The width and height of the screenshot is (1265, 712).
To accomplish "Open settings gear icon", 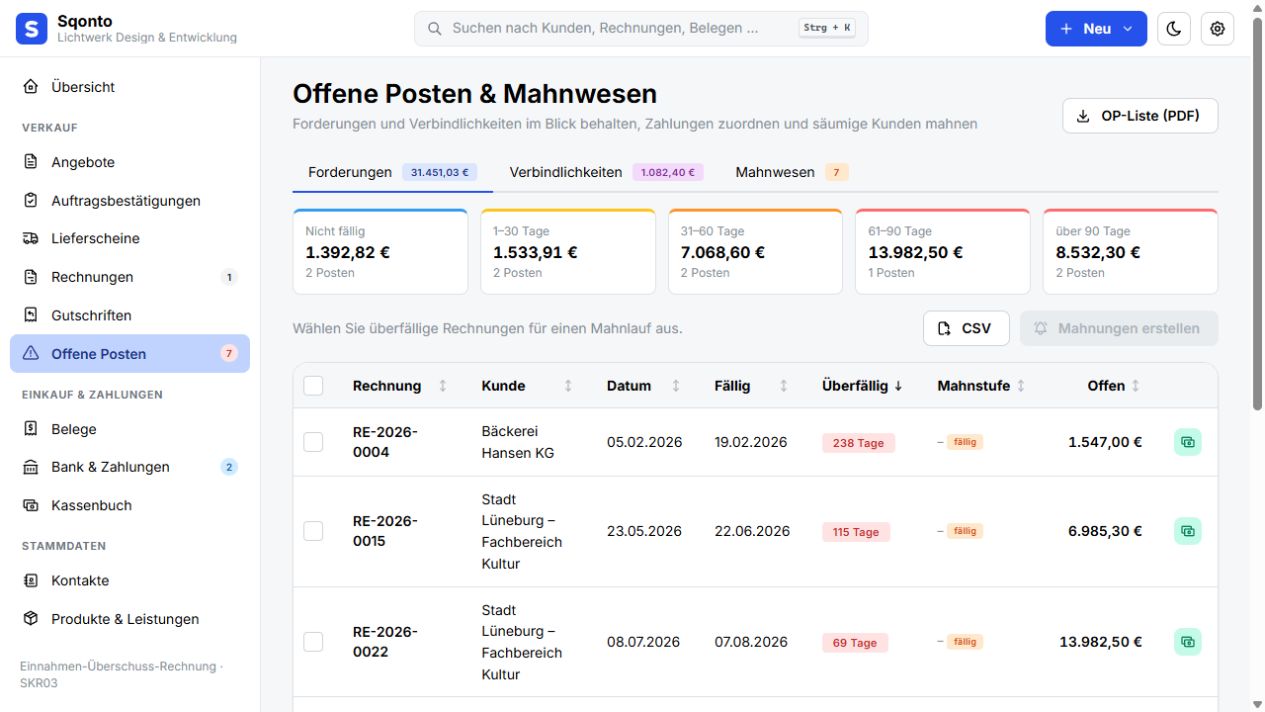I will 1217,29.
